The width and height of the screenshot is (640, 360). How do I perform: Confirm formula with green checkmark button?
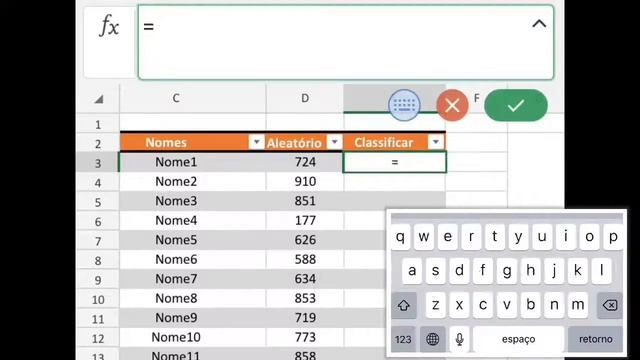tap(516, 106)
